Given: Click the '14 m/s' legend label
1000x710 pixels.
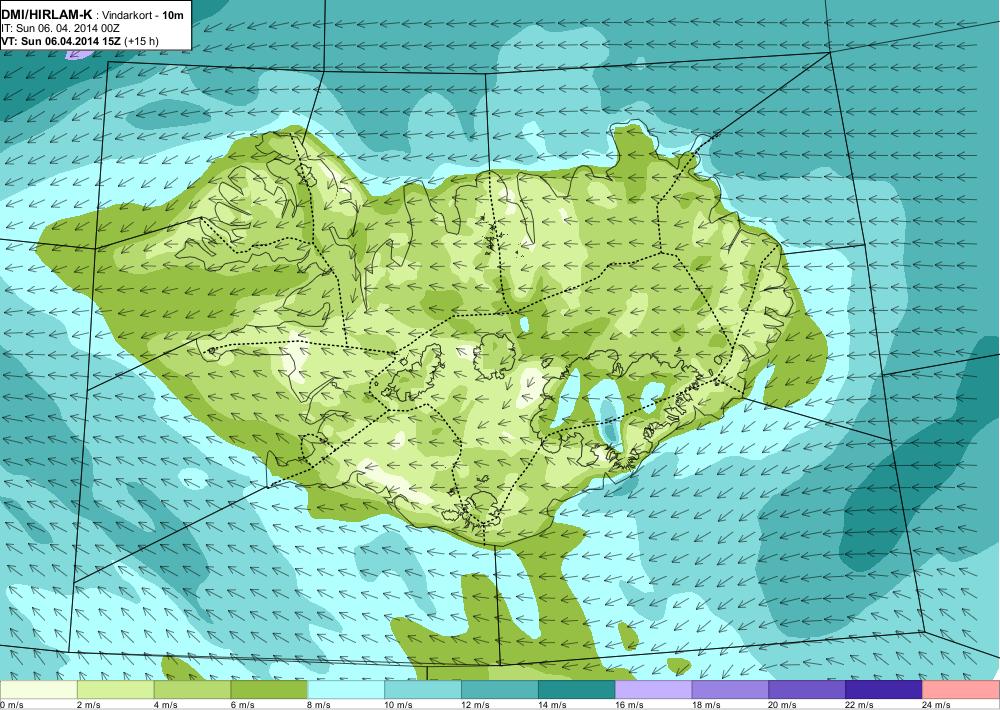Looking at the screenshot, I should tap(552, 705).
